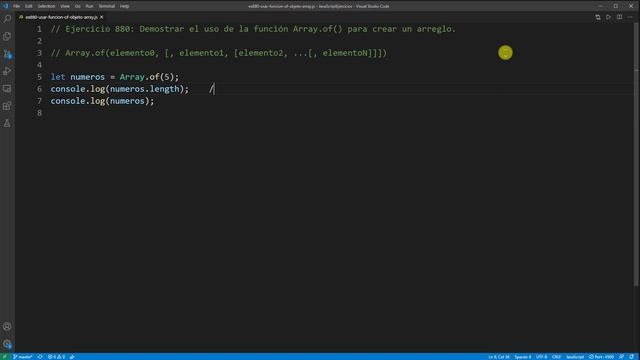This screenshot has height=360, width=640.
Task: Run code with the play icon
Action: pyautogui.click(x=609, y=17)
